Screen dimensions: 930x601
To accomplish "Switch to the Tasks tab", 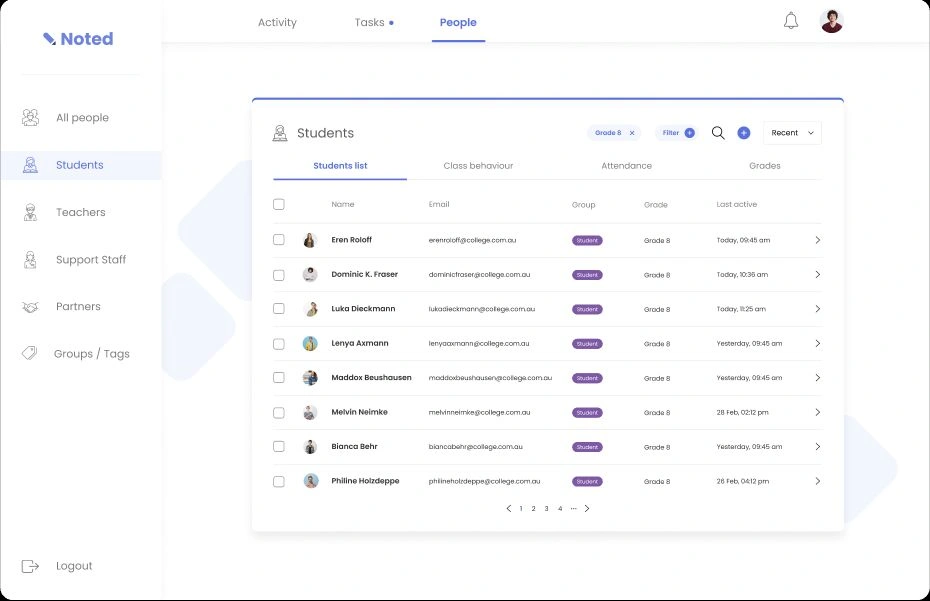I will click(370, 23).
